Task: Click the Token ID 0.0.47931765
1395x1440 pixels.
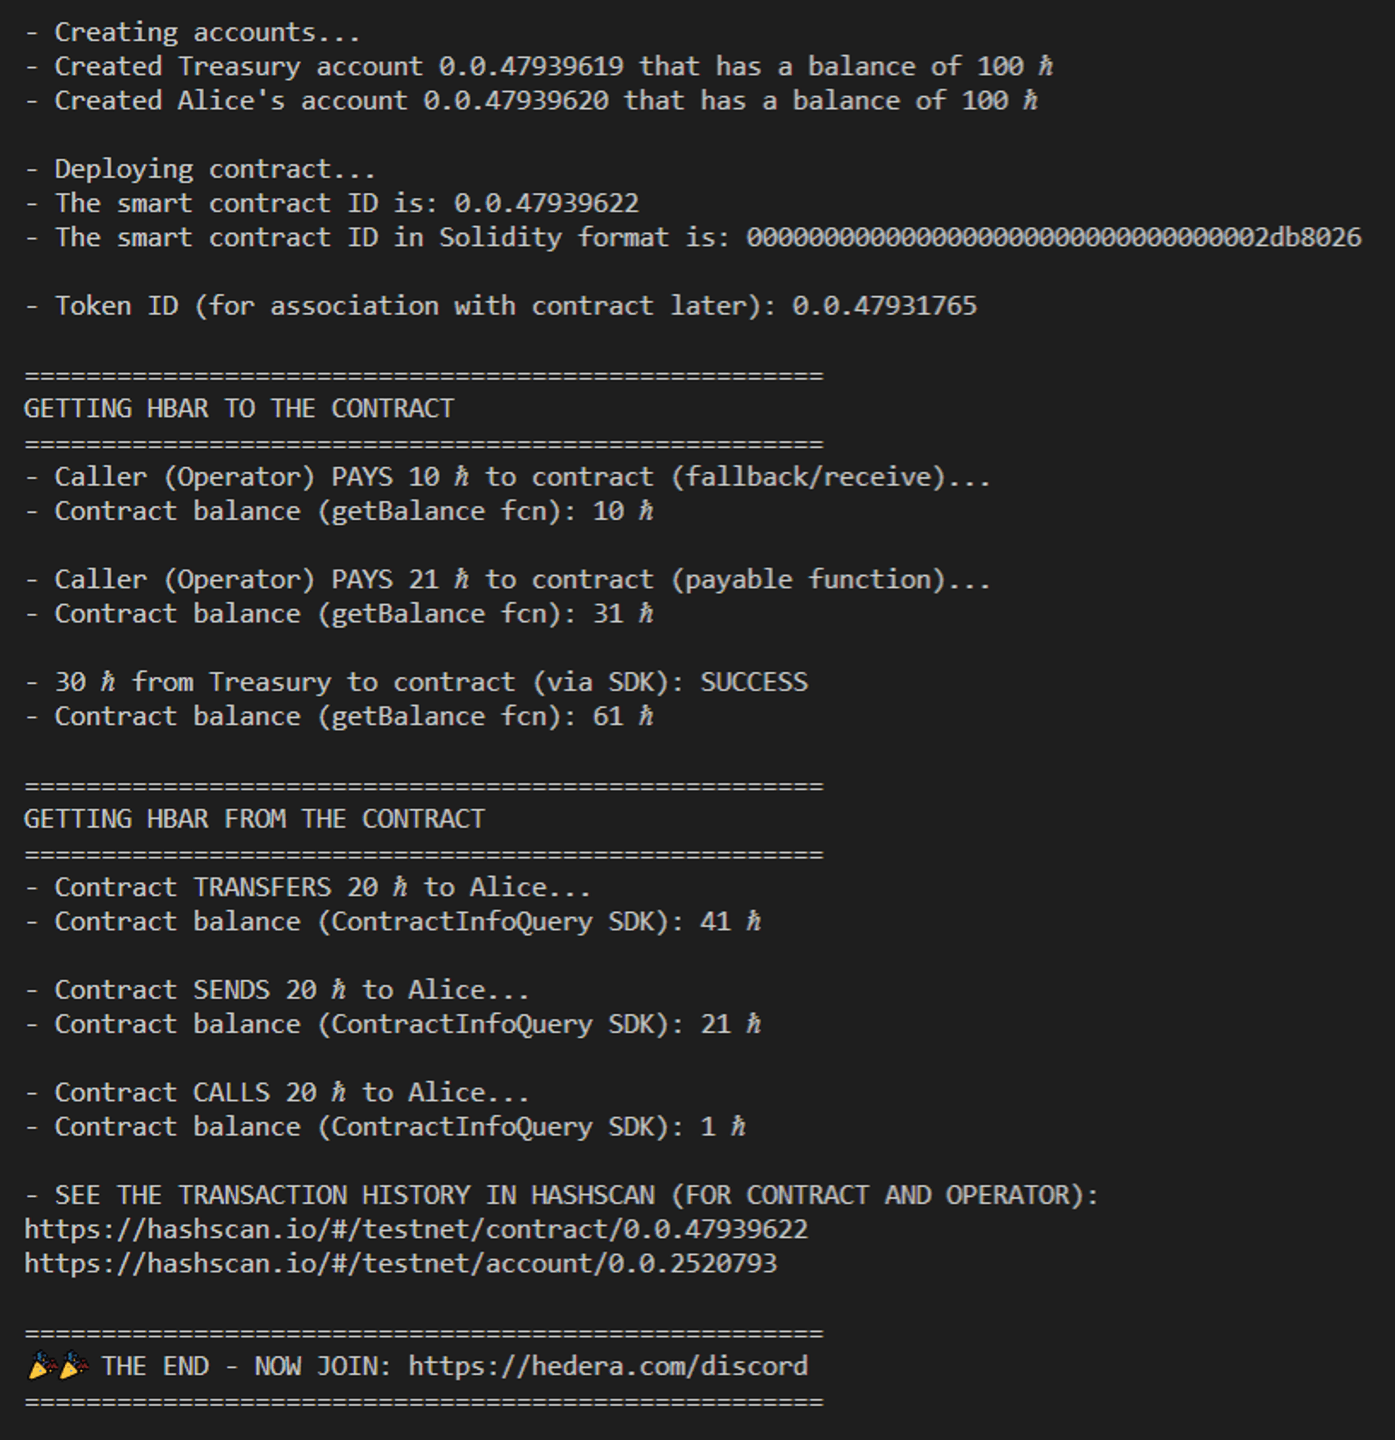Action: 885,306
